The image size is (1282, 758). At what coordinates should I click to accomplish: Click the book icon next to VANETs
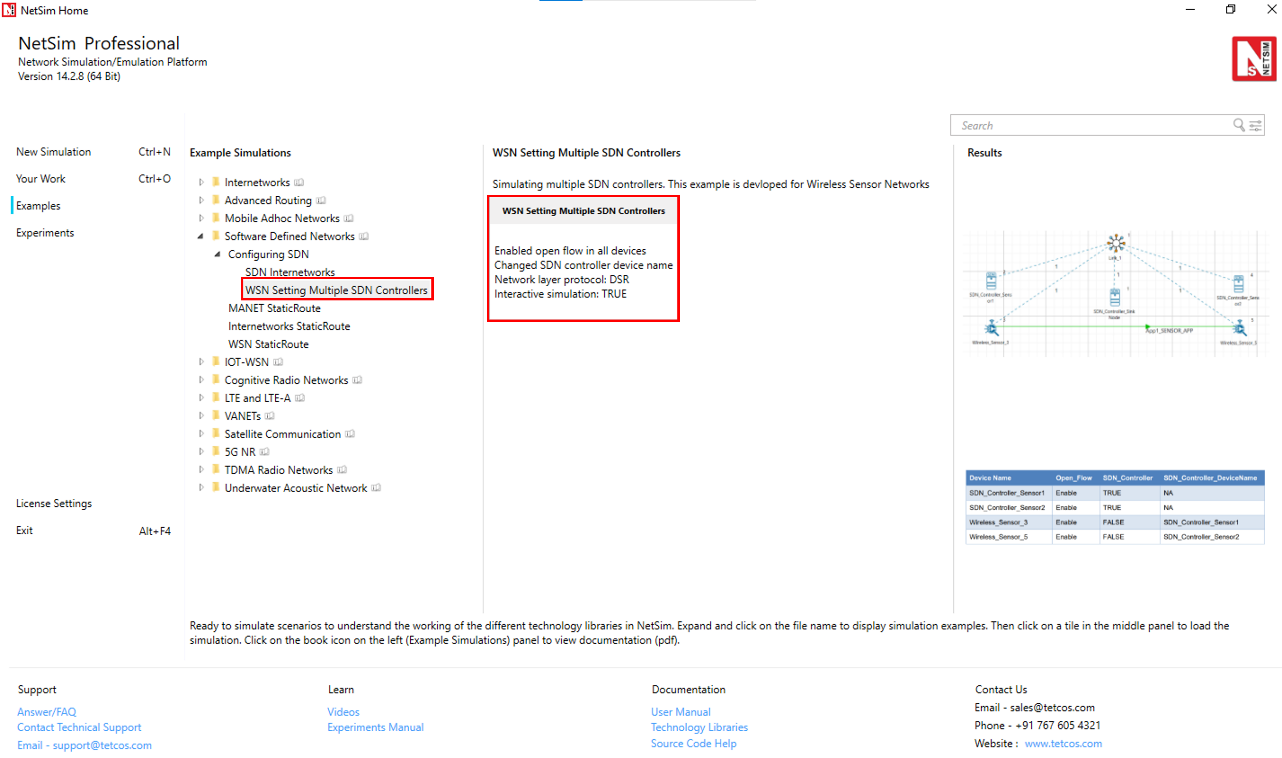pyautogui.click(x=270, y=416)
